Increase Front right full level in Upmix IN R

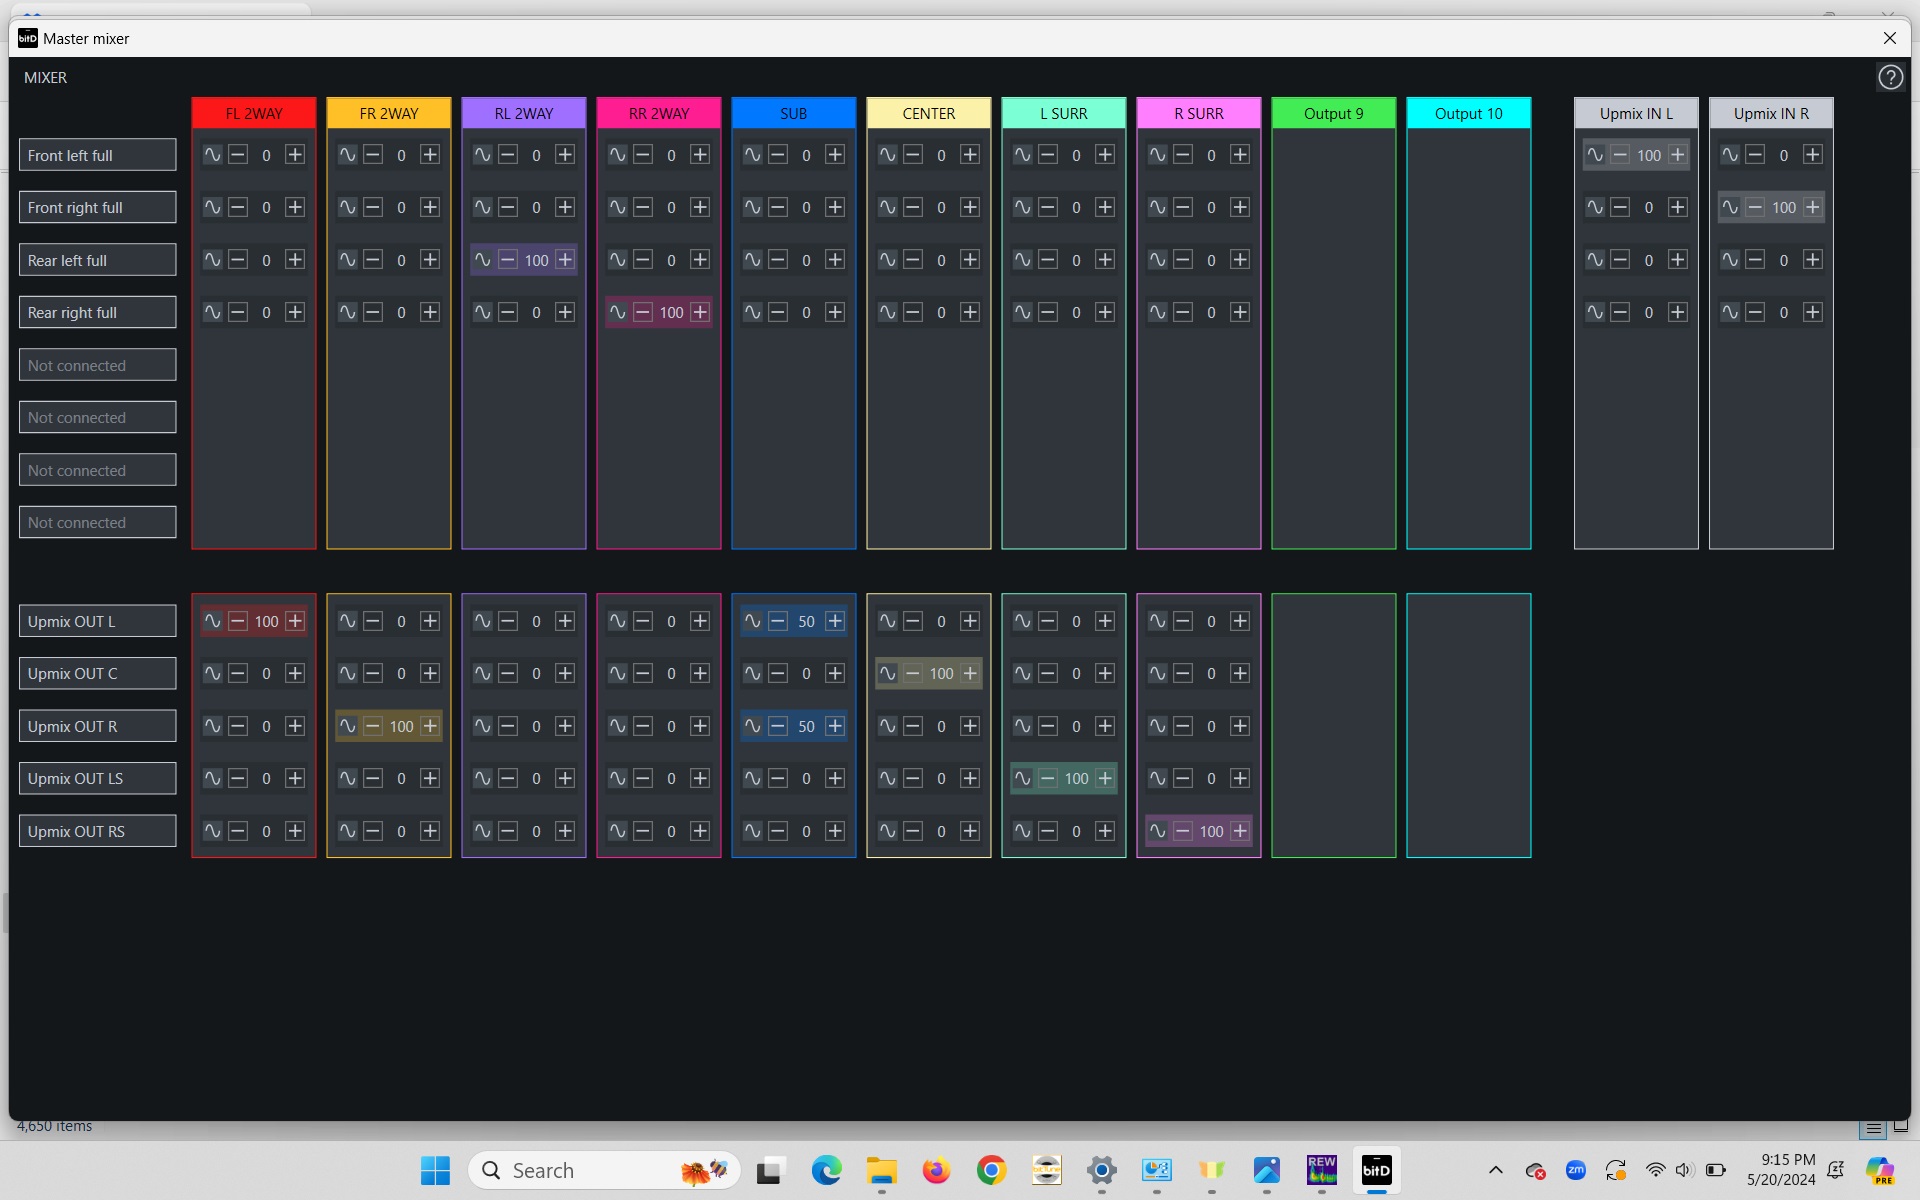click(1813, 207)
